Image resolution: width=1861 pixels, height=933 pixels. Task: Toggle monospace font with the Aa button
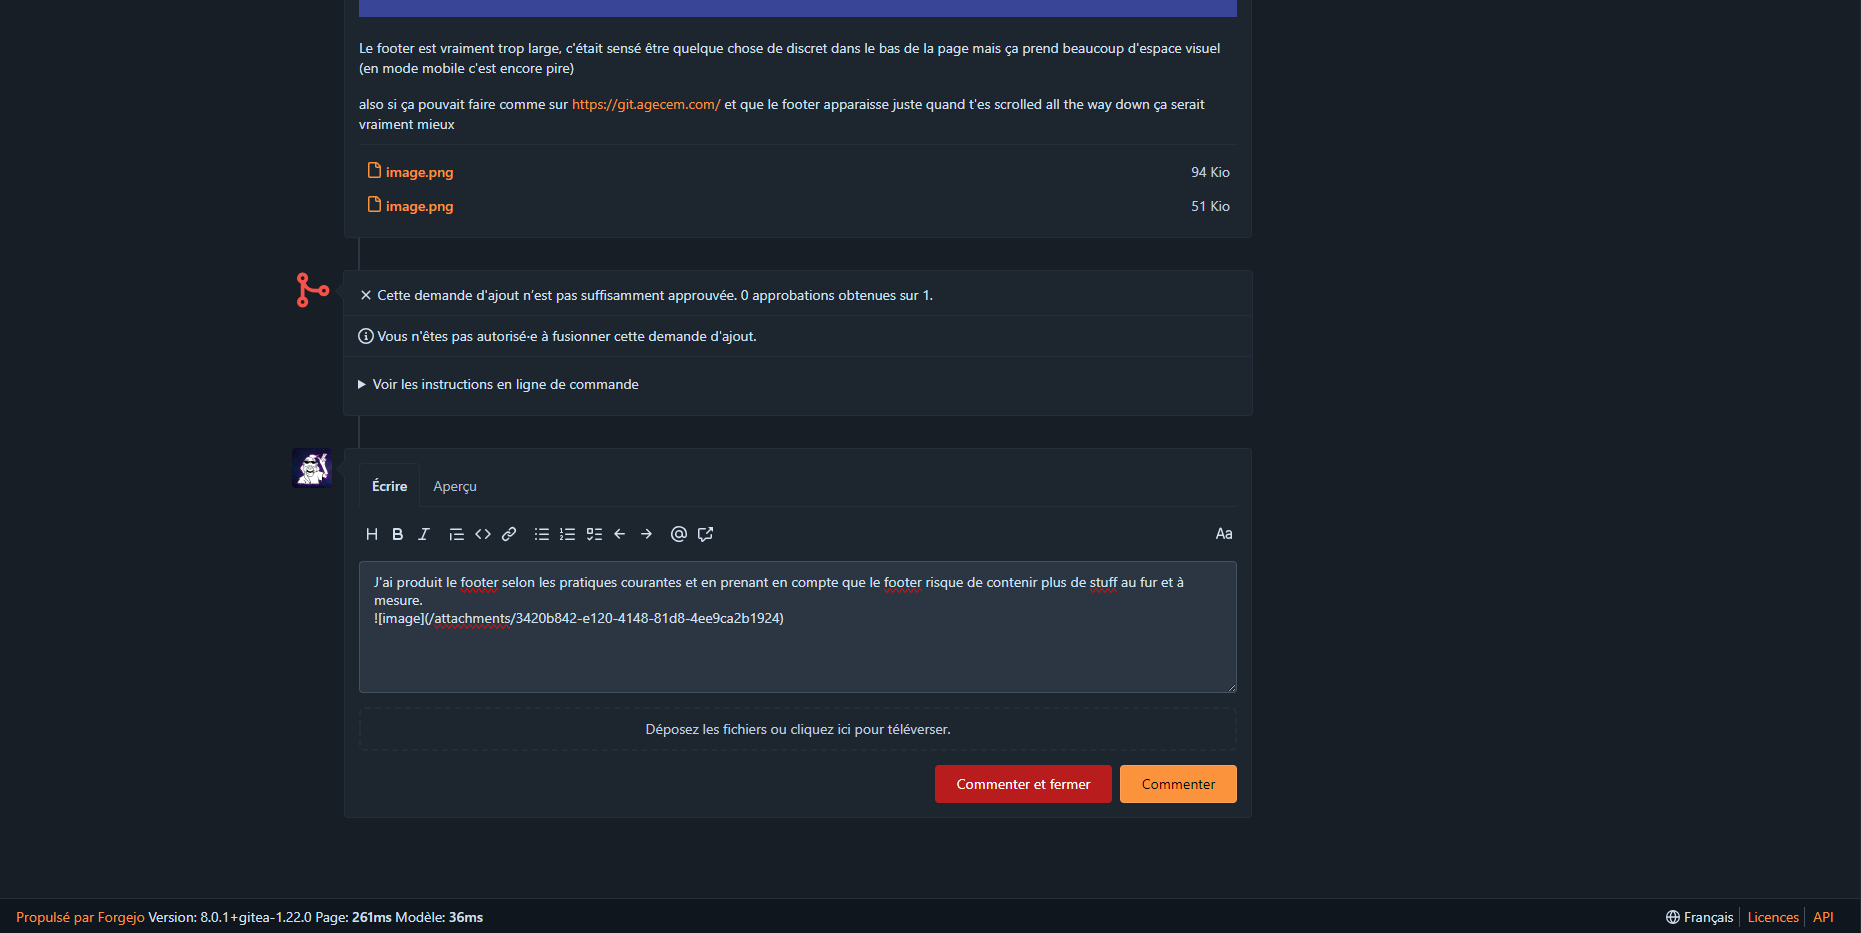click(1224, 534)
